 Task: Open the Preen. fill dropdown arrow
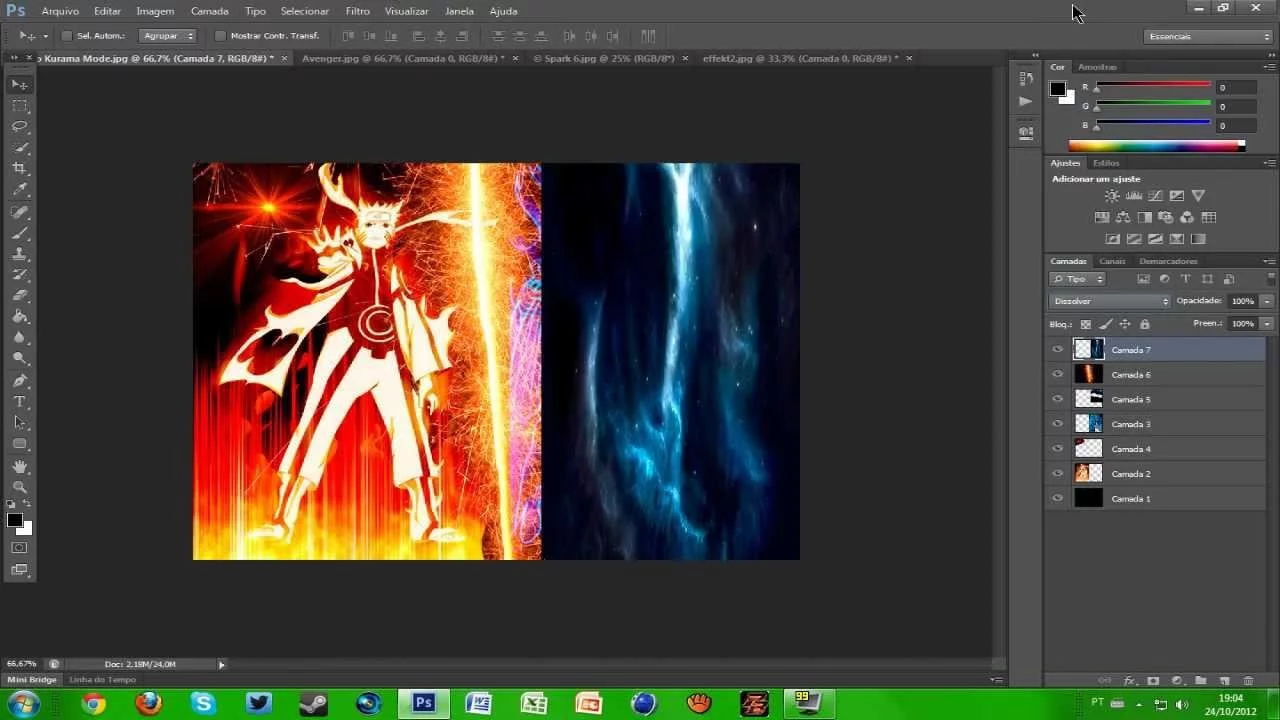click(x=1266, y=324)
